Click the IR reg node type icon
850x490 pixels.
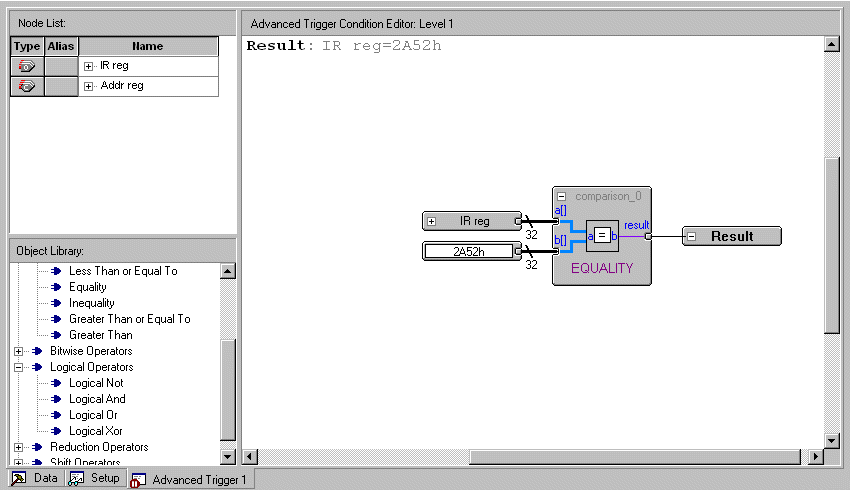click(x=27, y=66)
